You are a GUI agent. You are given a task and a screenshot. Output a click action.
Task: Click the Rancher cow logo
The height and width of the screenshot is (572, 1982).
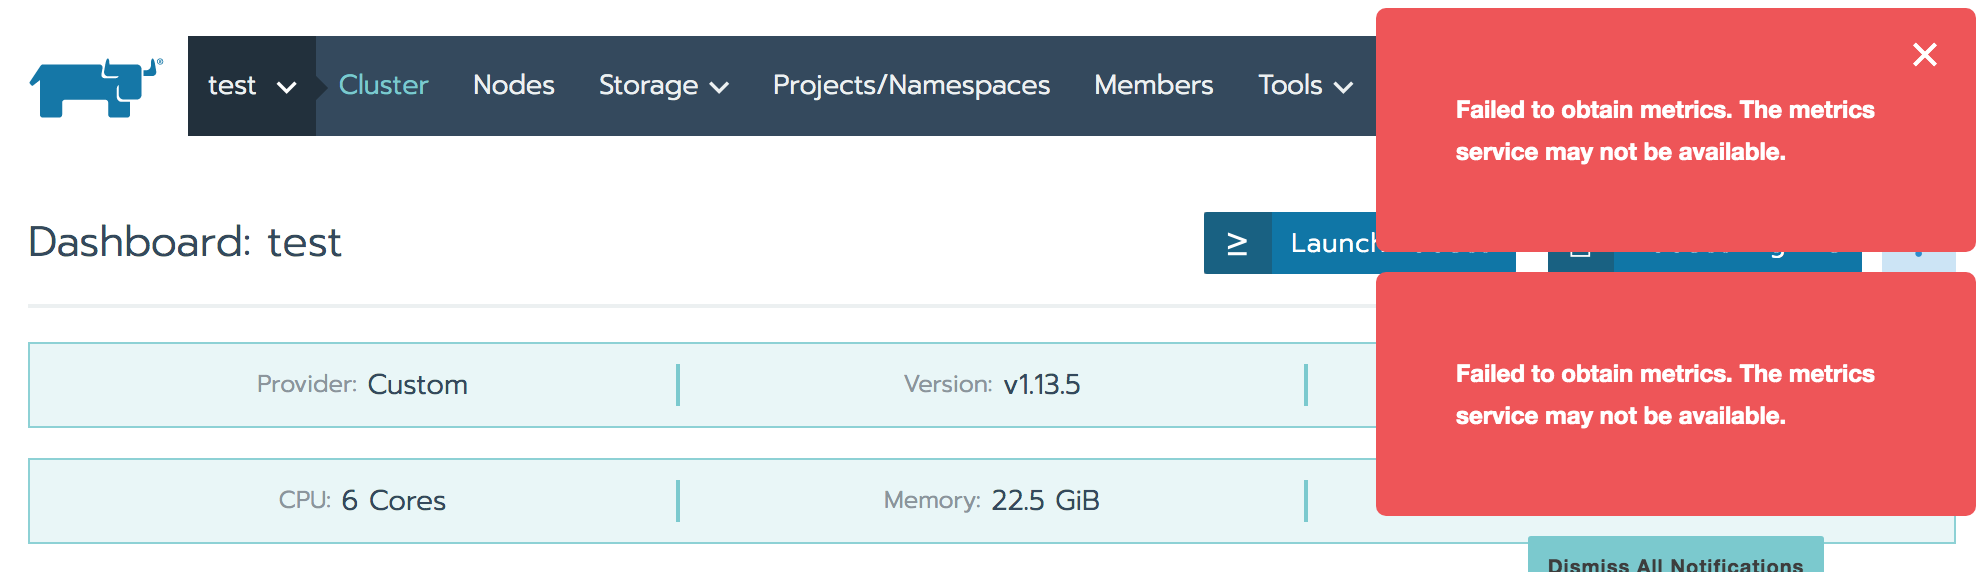(95, 88)
